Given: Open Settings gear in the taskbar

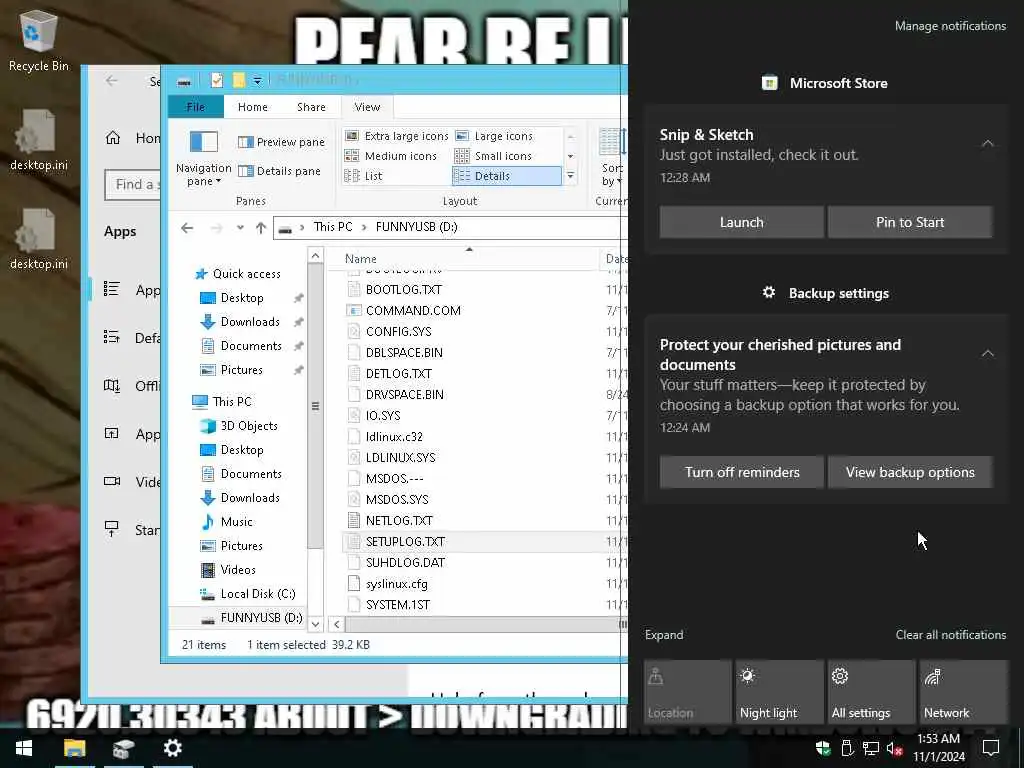Looking at the screenshot, I should (x=172, y=748).
